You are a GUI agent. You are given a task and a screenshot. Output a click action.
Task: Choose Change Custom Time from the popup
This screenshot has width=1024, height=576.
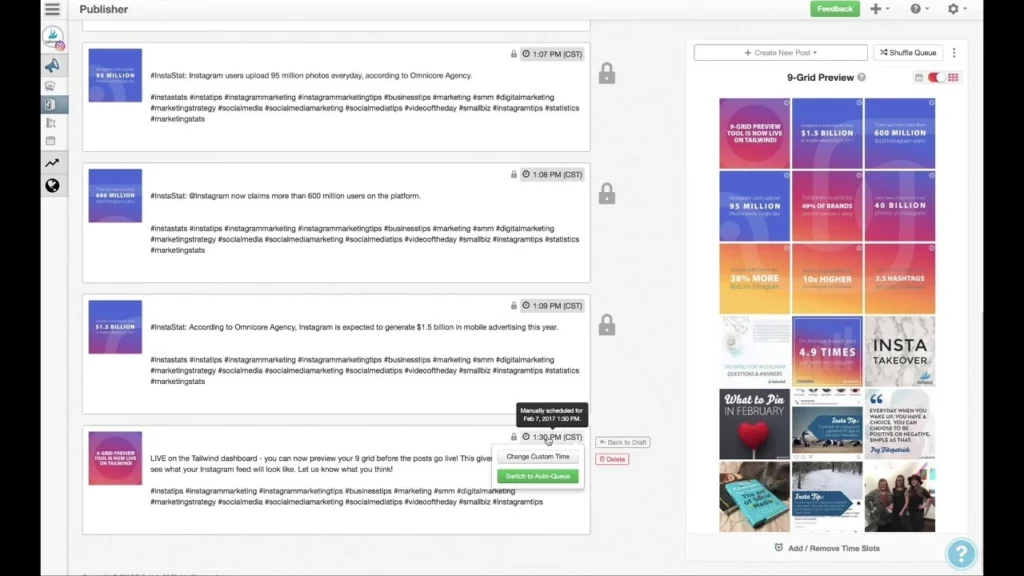(x=537, y=456)
